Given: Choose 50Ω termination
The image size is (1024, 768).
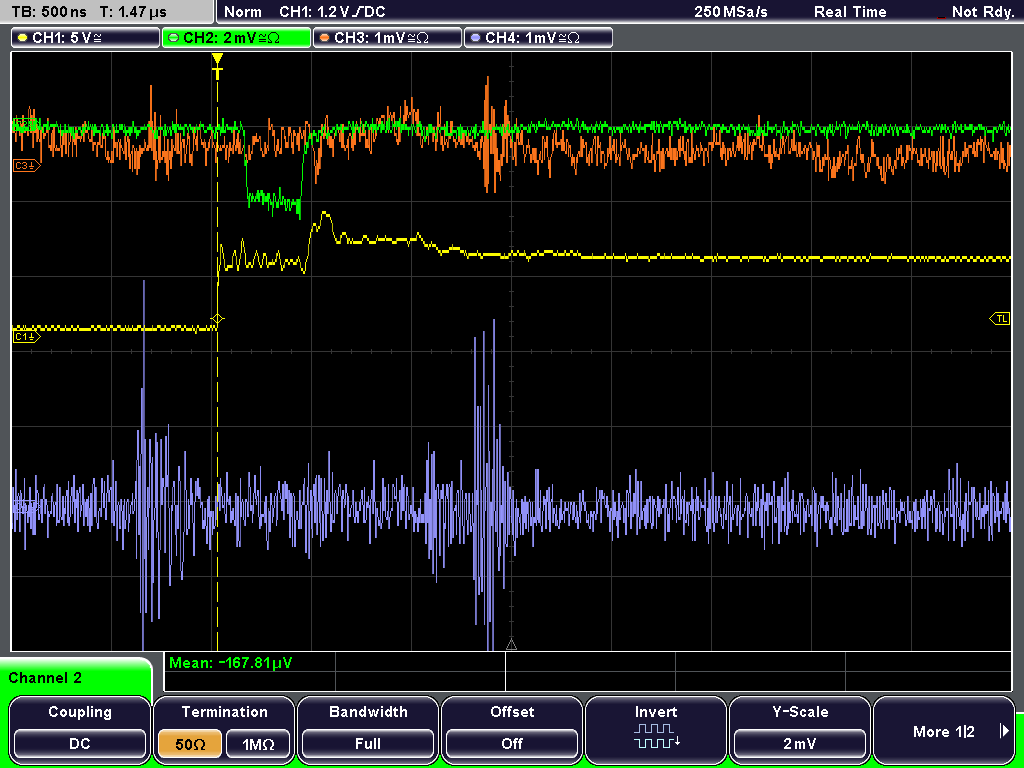Looking at the screenshot, I should 190,744.
